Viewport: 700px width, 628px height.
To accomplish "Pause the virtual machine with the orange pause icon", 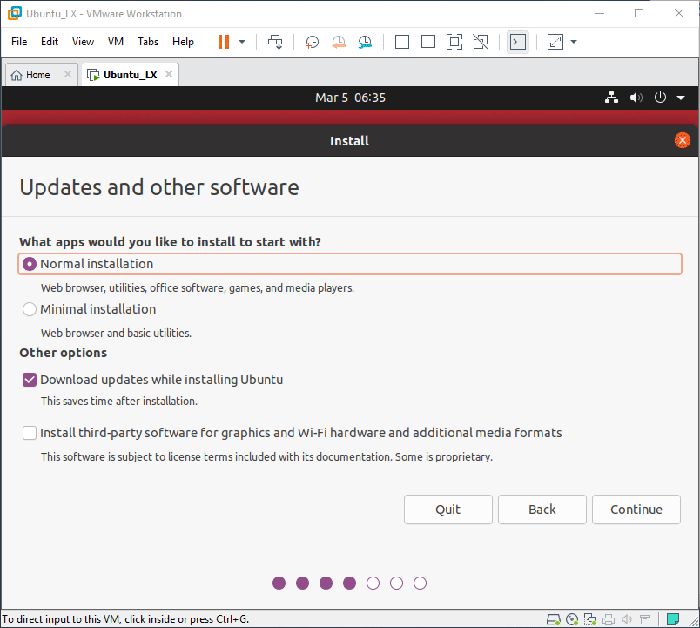I will [x=224, y=42].
